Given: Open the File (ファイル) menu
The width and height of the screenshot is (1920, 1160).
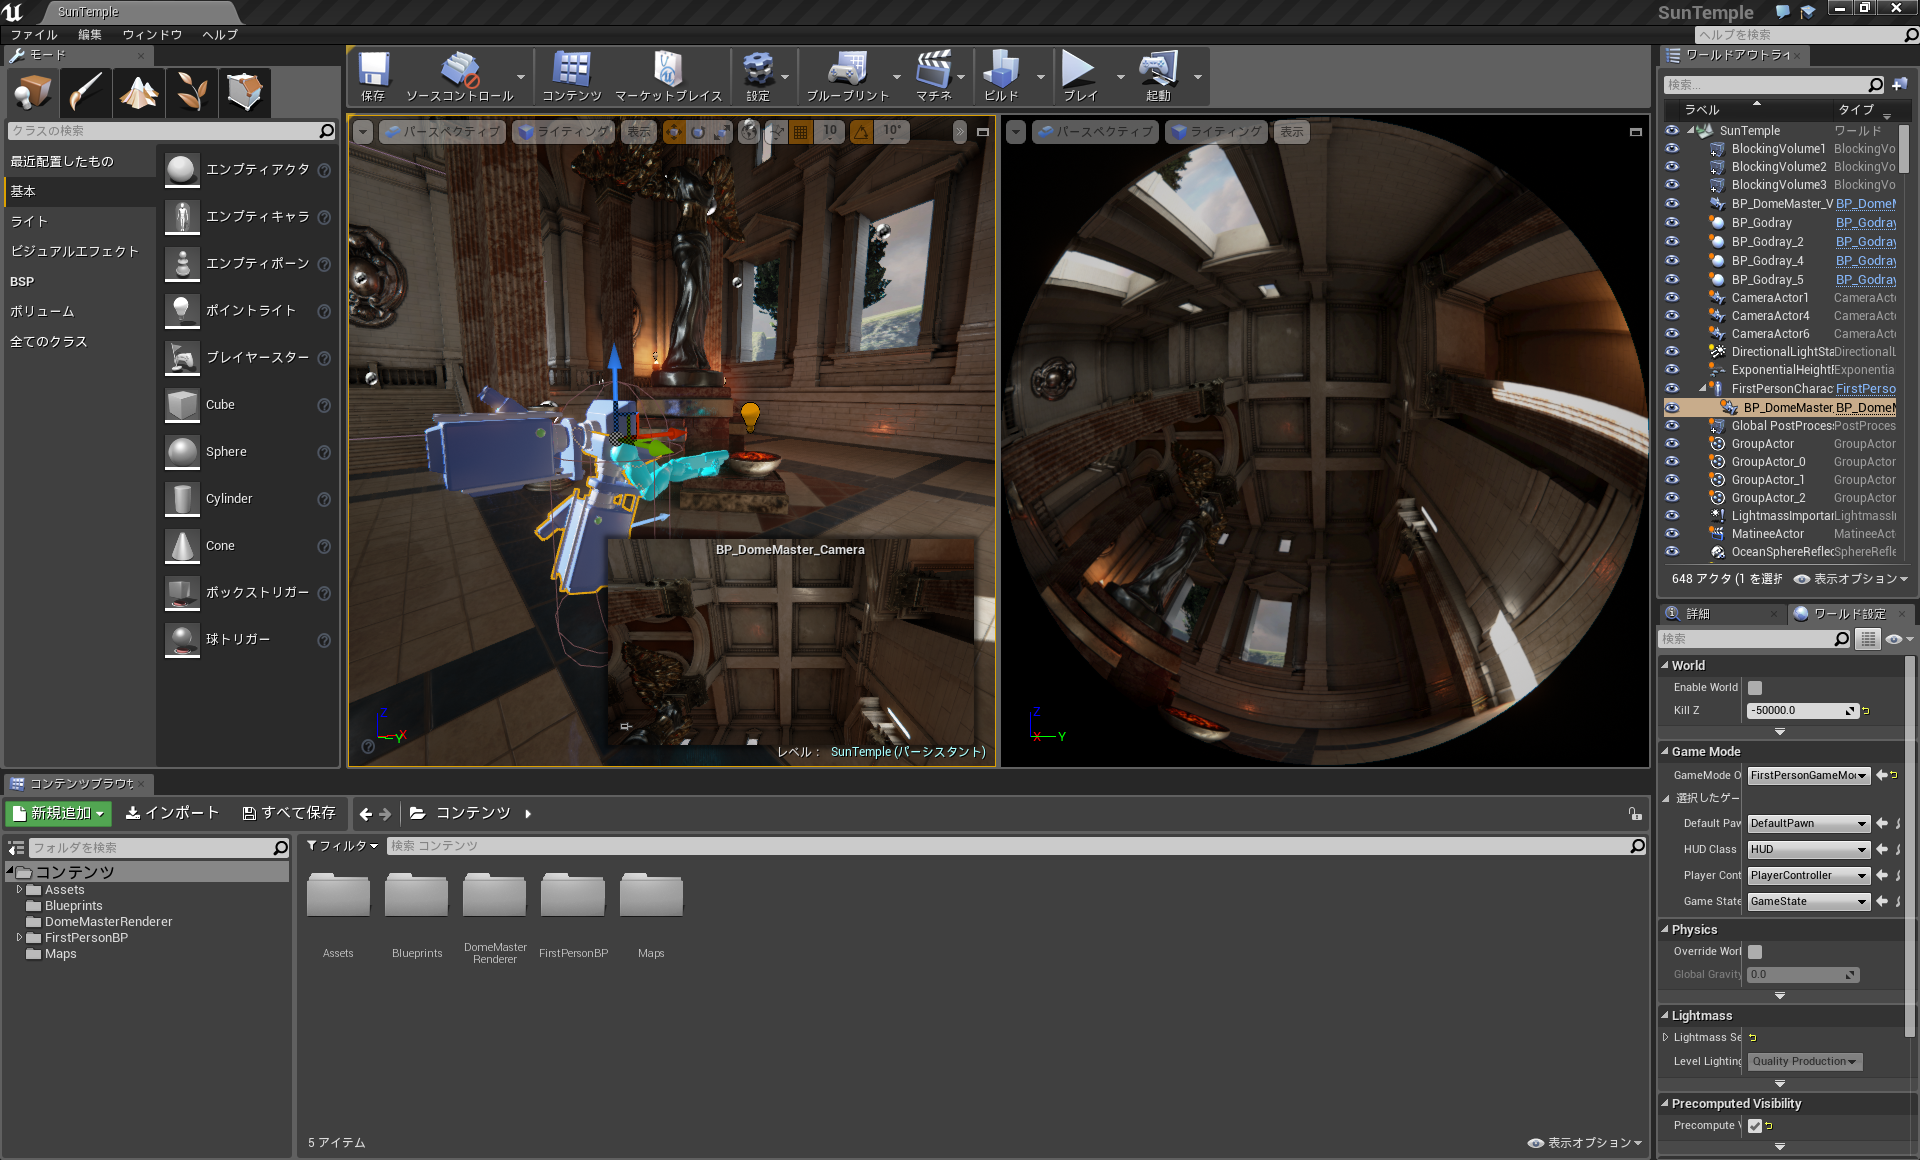Looking at the screenshot, I should click(34, 35).
